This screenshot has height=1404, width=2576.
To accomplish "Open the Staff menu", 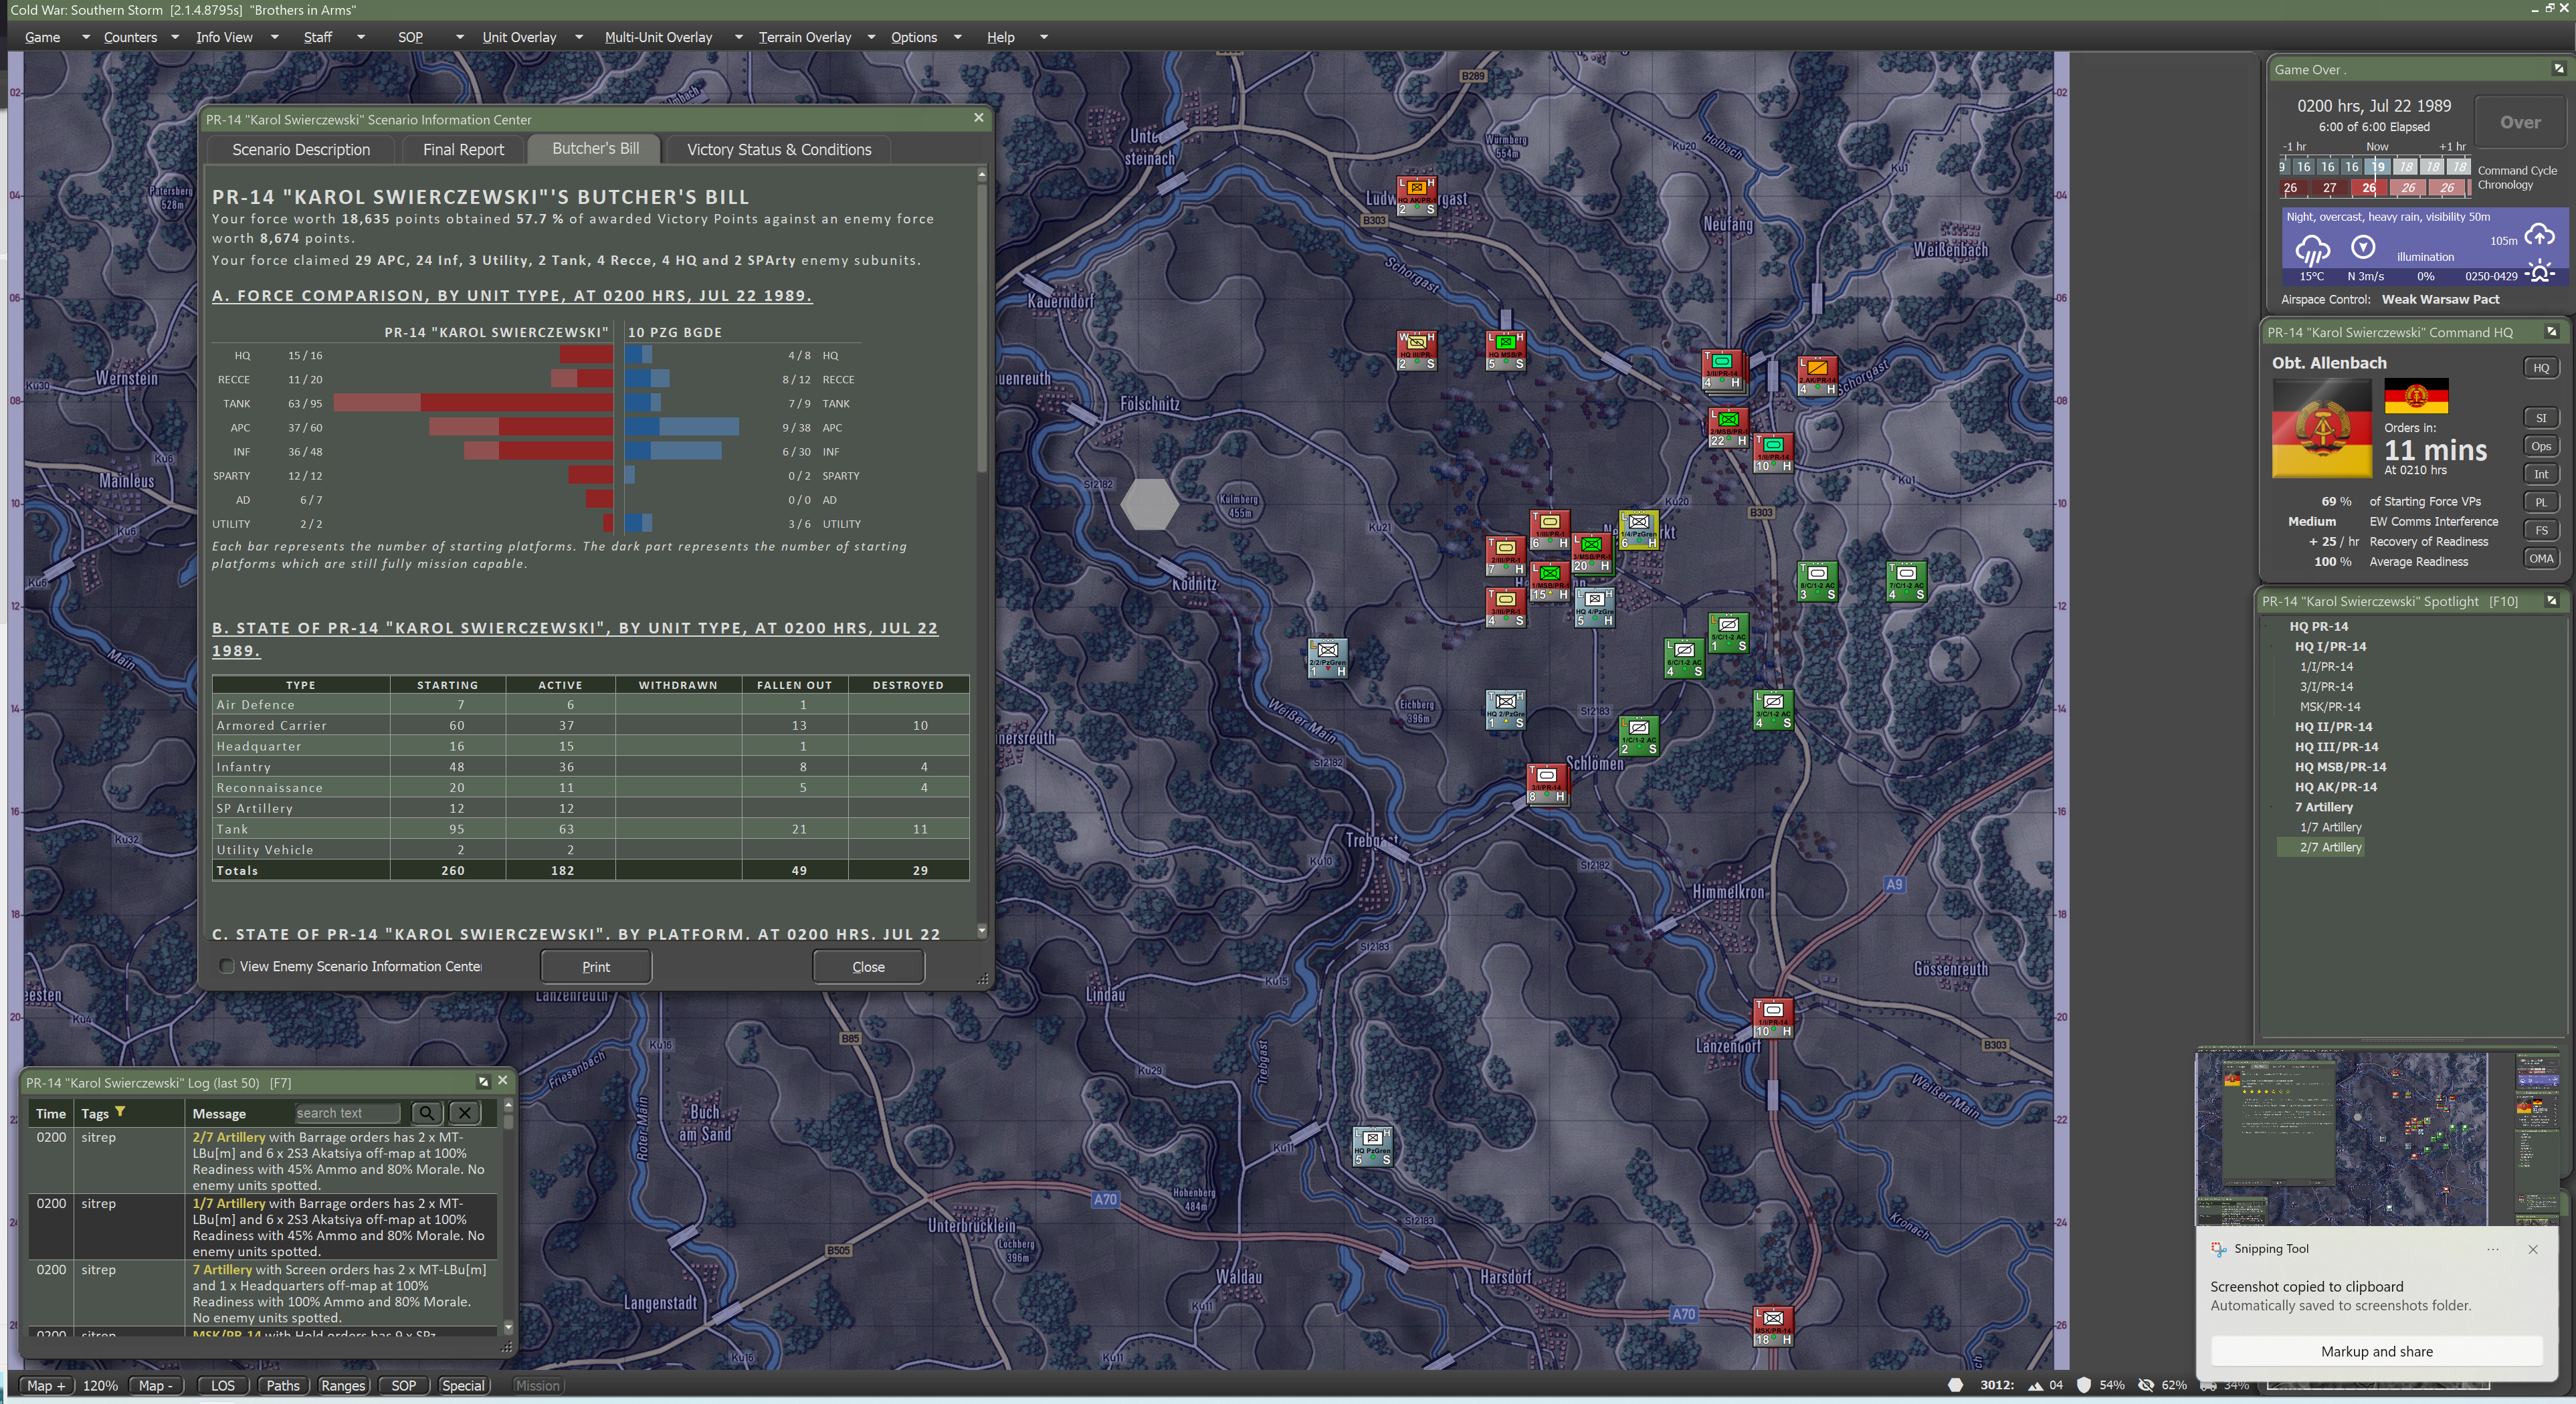I will click(318, 37).
